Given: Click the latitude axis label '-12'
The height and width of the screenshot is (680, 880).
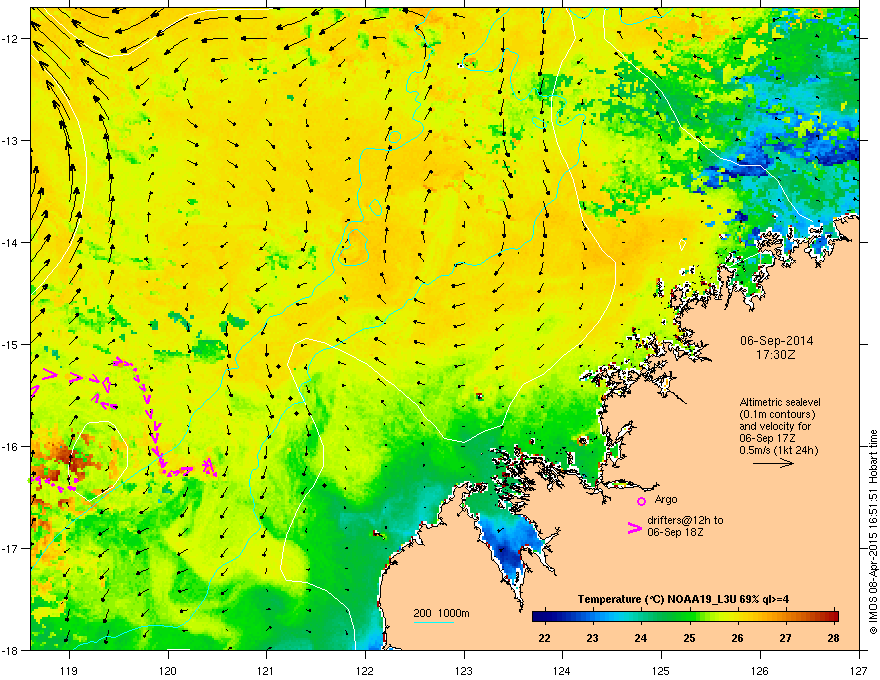Looking at the screenshot, I should pos(11,39).
